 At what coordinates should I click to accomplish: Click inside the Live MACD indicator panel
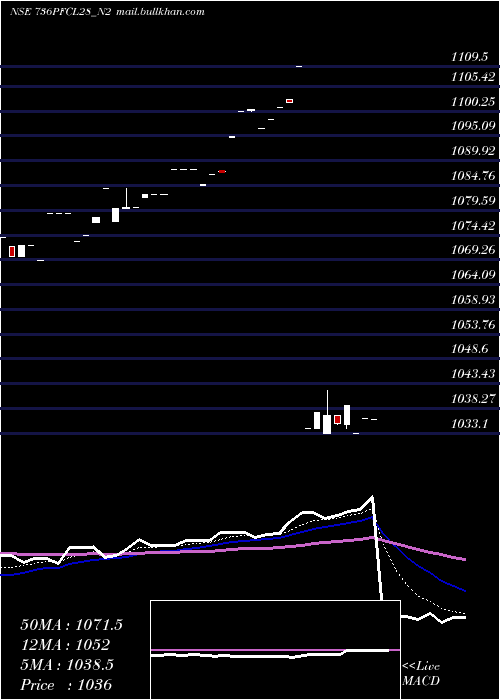(x=275, y=650)
